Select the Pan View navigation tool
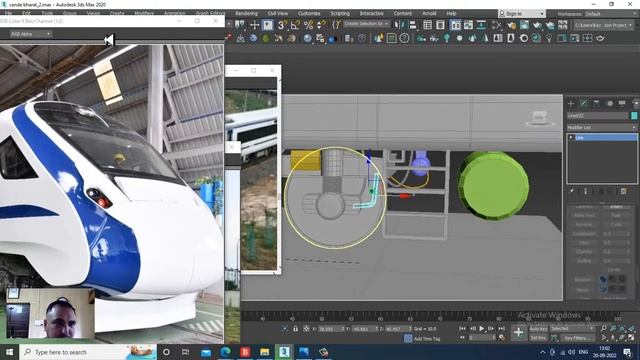The height and width of the screenshot is (360, 640). [x=613, y=338]
